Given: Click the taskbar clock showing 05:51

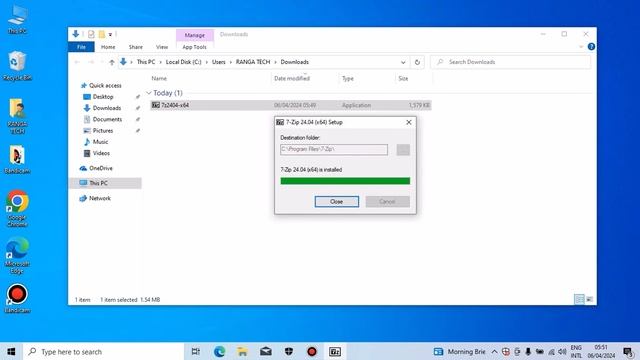Looking at the screenshot, I should click(x=601, y=351).
